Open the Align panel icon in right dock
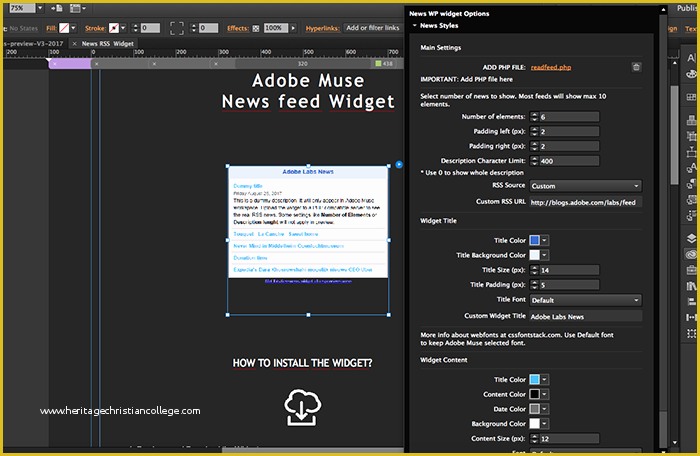Screen dimensions: 700x456 pos(691,301)
